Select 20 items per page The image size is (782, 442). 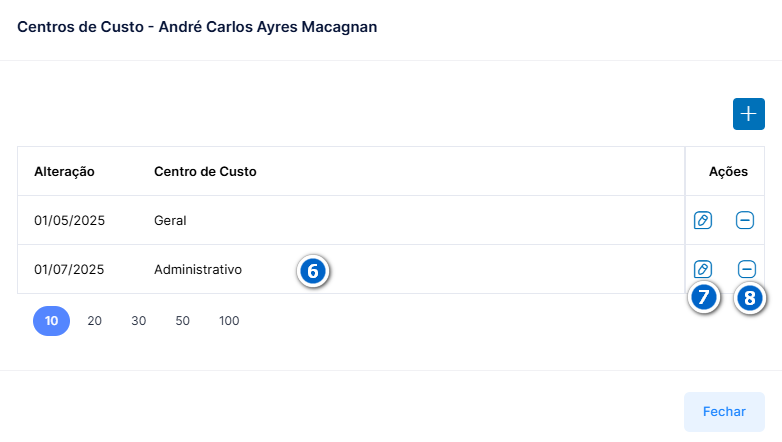click(95, 321)
